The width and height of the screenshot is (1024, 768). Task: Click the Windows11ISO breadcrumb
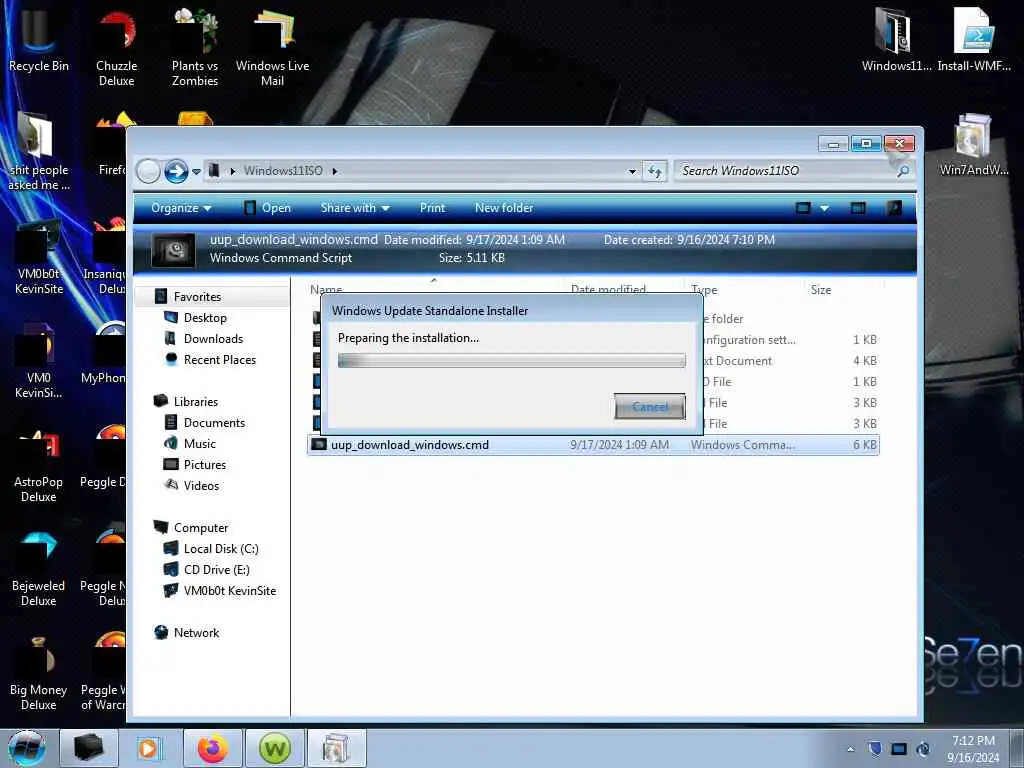[283, 171]
